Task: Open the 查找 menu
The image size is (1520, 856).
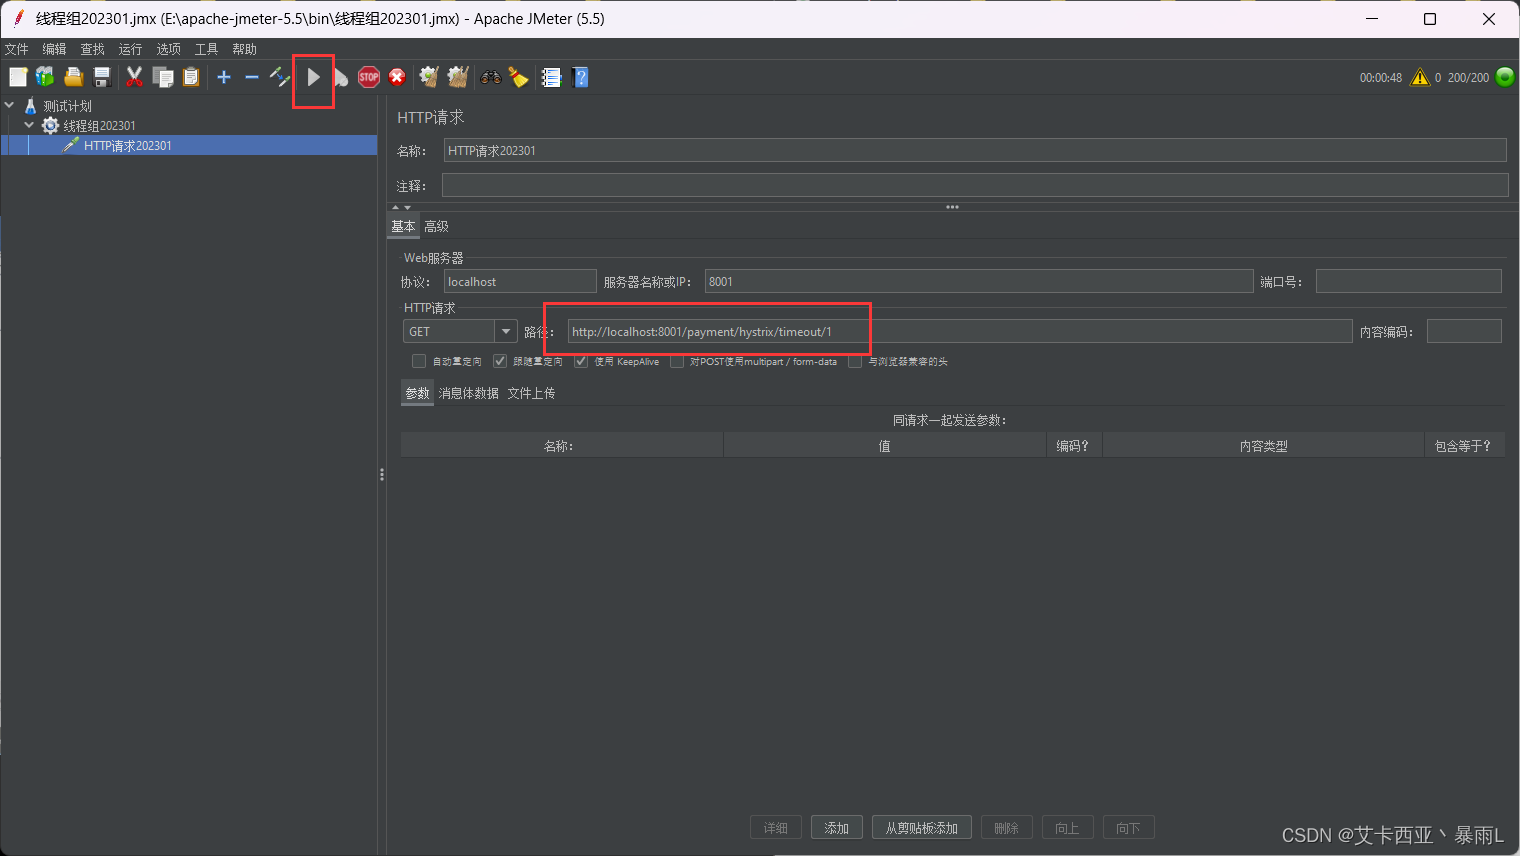Action: [x=92, y=49]
